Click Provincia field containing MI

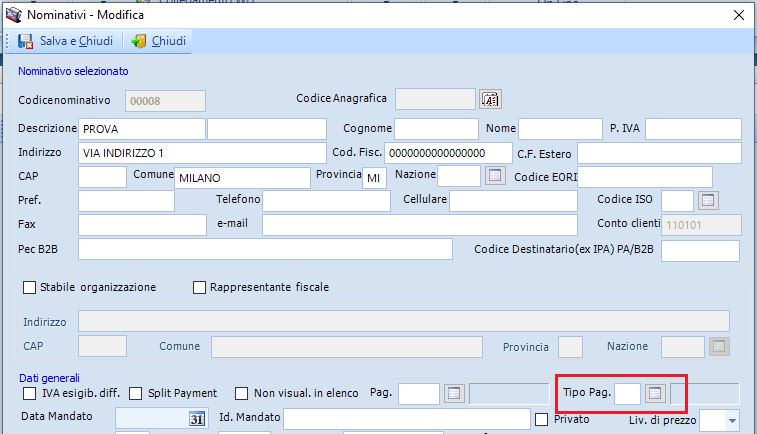(375, 178)
